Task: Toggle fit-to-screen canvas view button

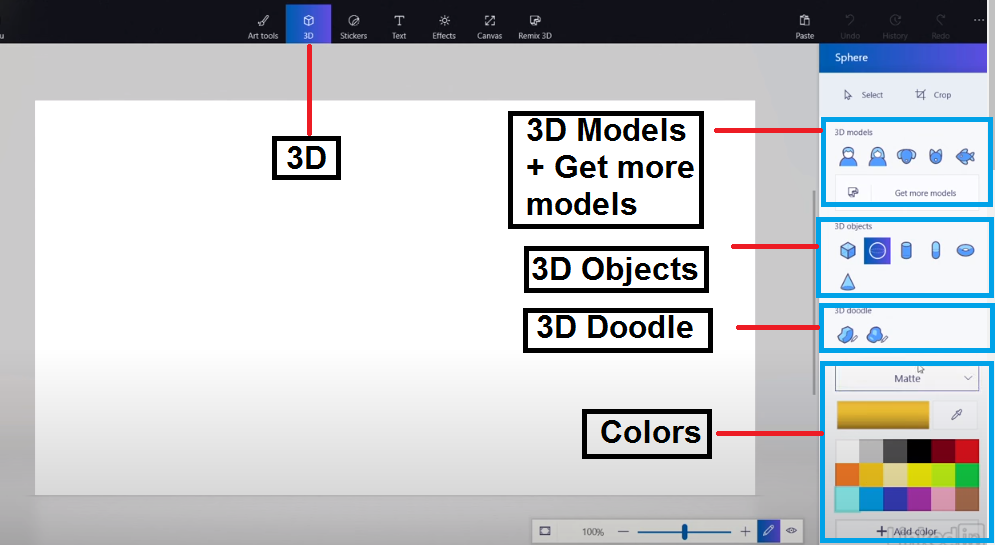Action: (x=545, y=531)
